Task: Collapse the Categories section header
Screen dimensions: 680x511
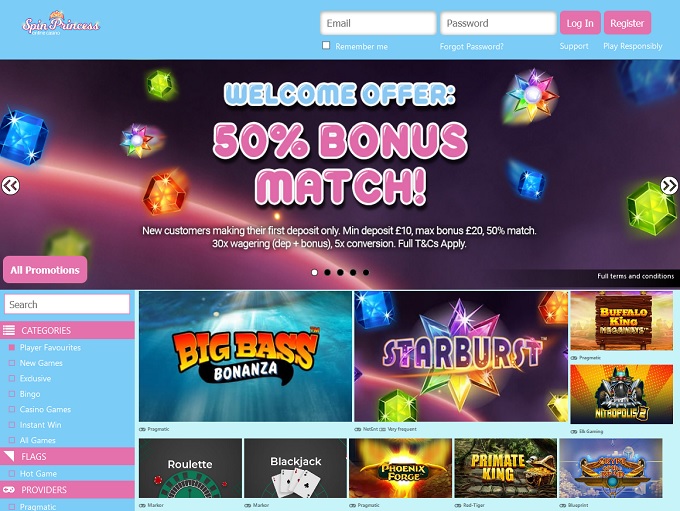Action: (67, 330)
